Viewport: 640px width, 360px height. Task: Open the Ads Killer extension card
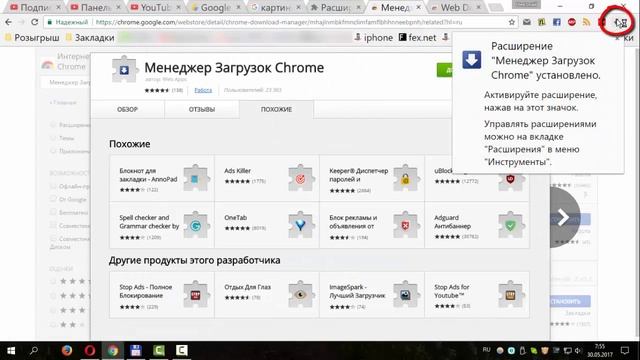[267, 178]
